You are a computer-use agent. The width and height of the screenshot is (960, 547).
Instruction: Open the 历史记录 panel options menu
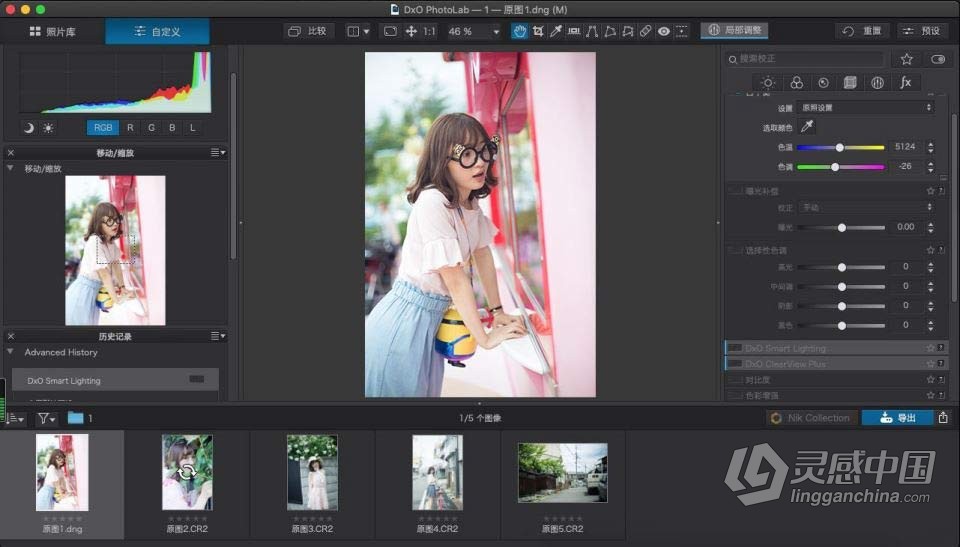point(218,336)
